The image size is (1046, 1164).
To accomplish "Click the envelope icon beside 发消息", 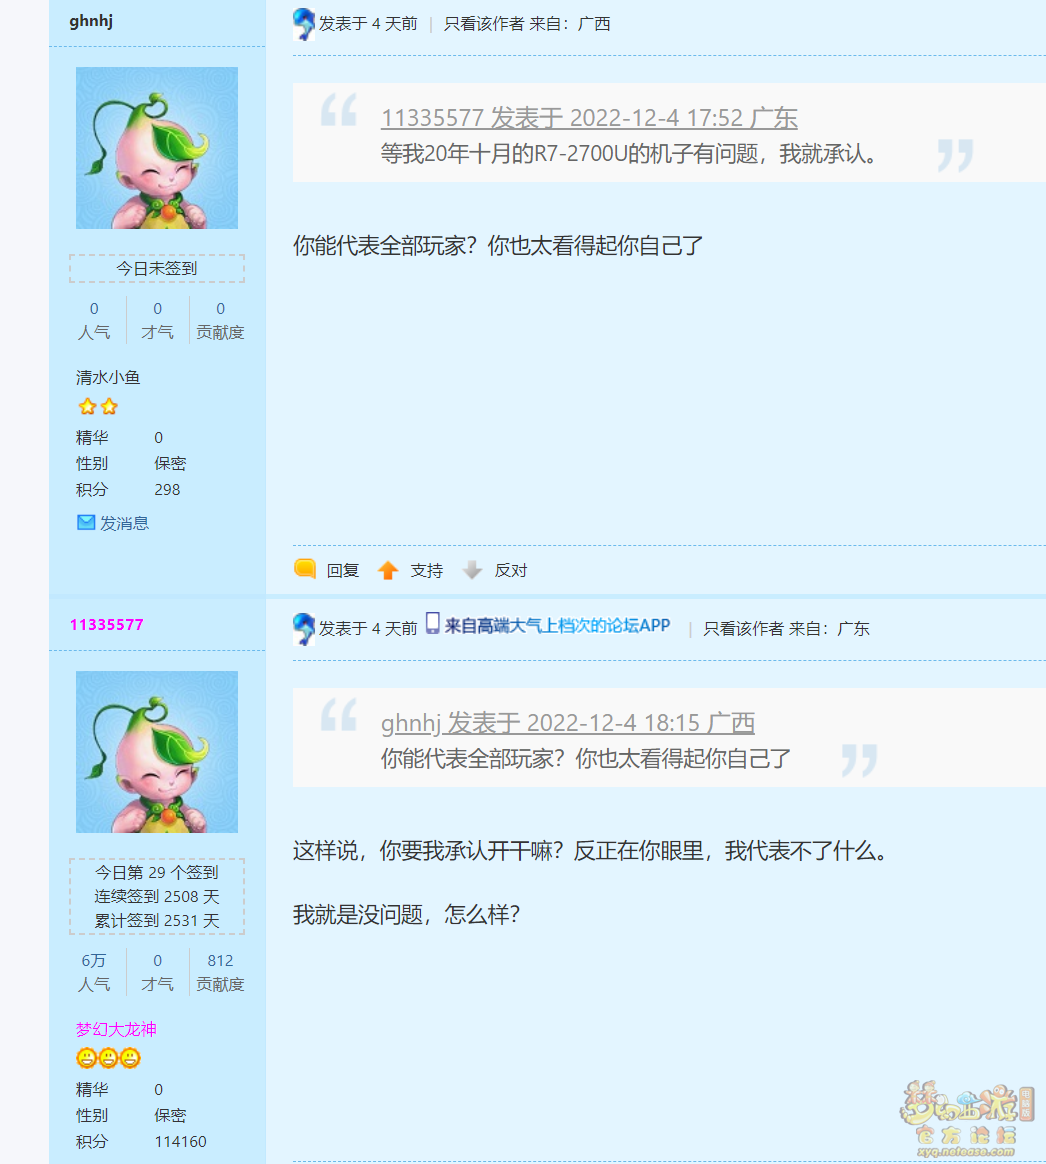I will [x=86, y=523].
